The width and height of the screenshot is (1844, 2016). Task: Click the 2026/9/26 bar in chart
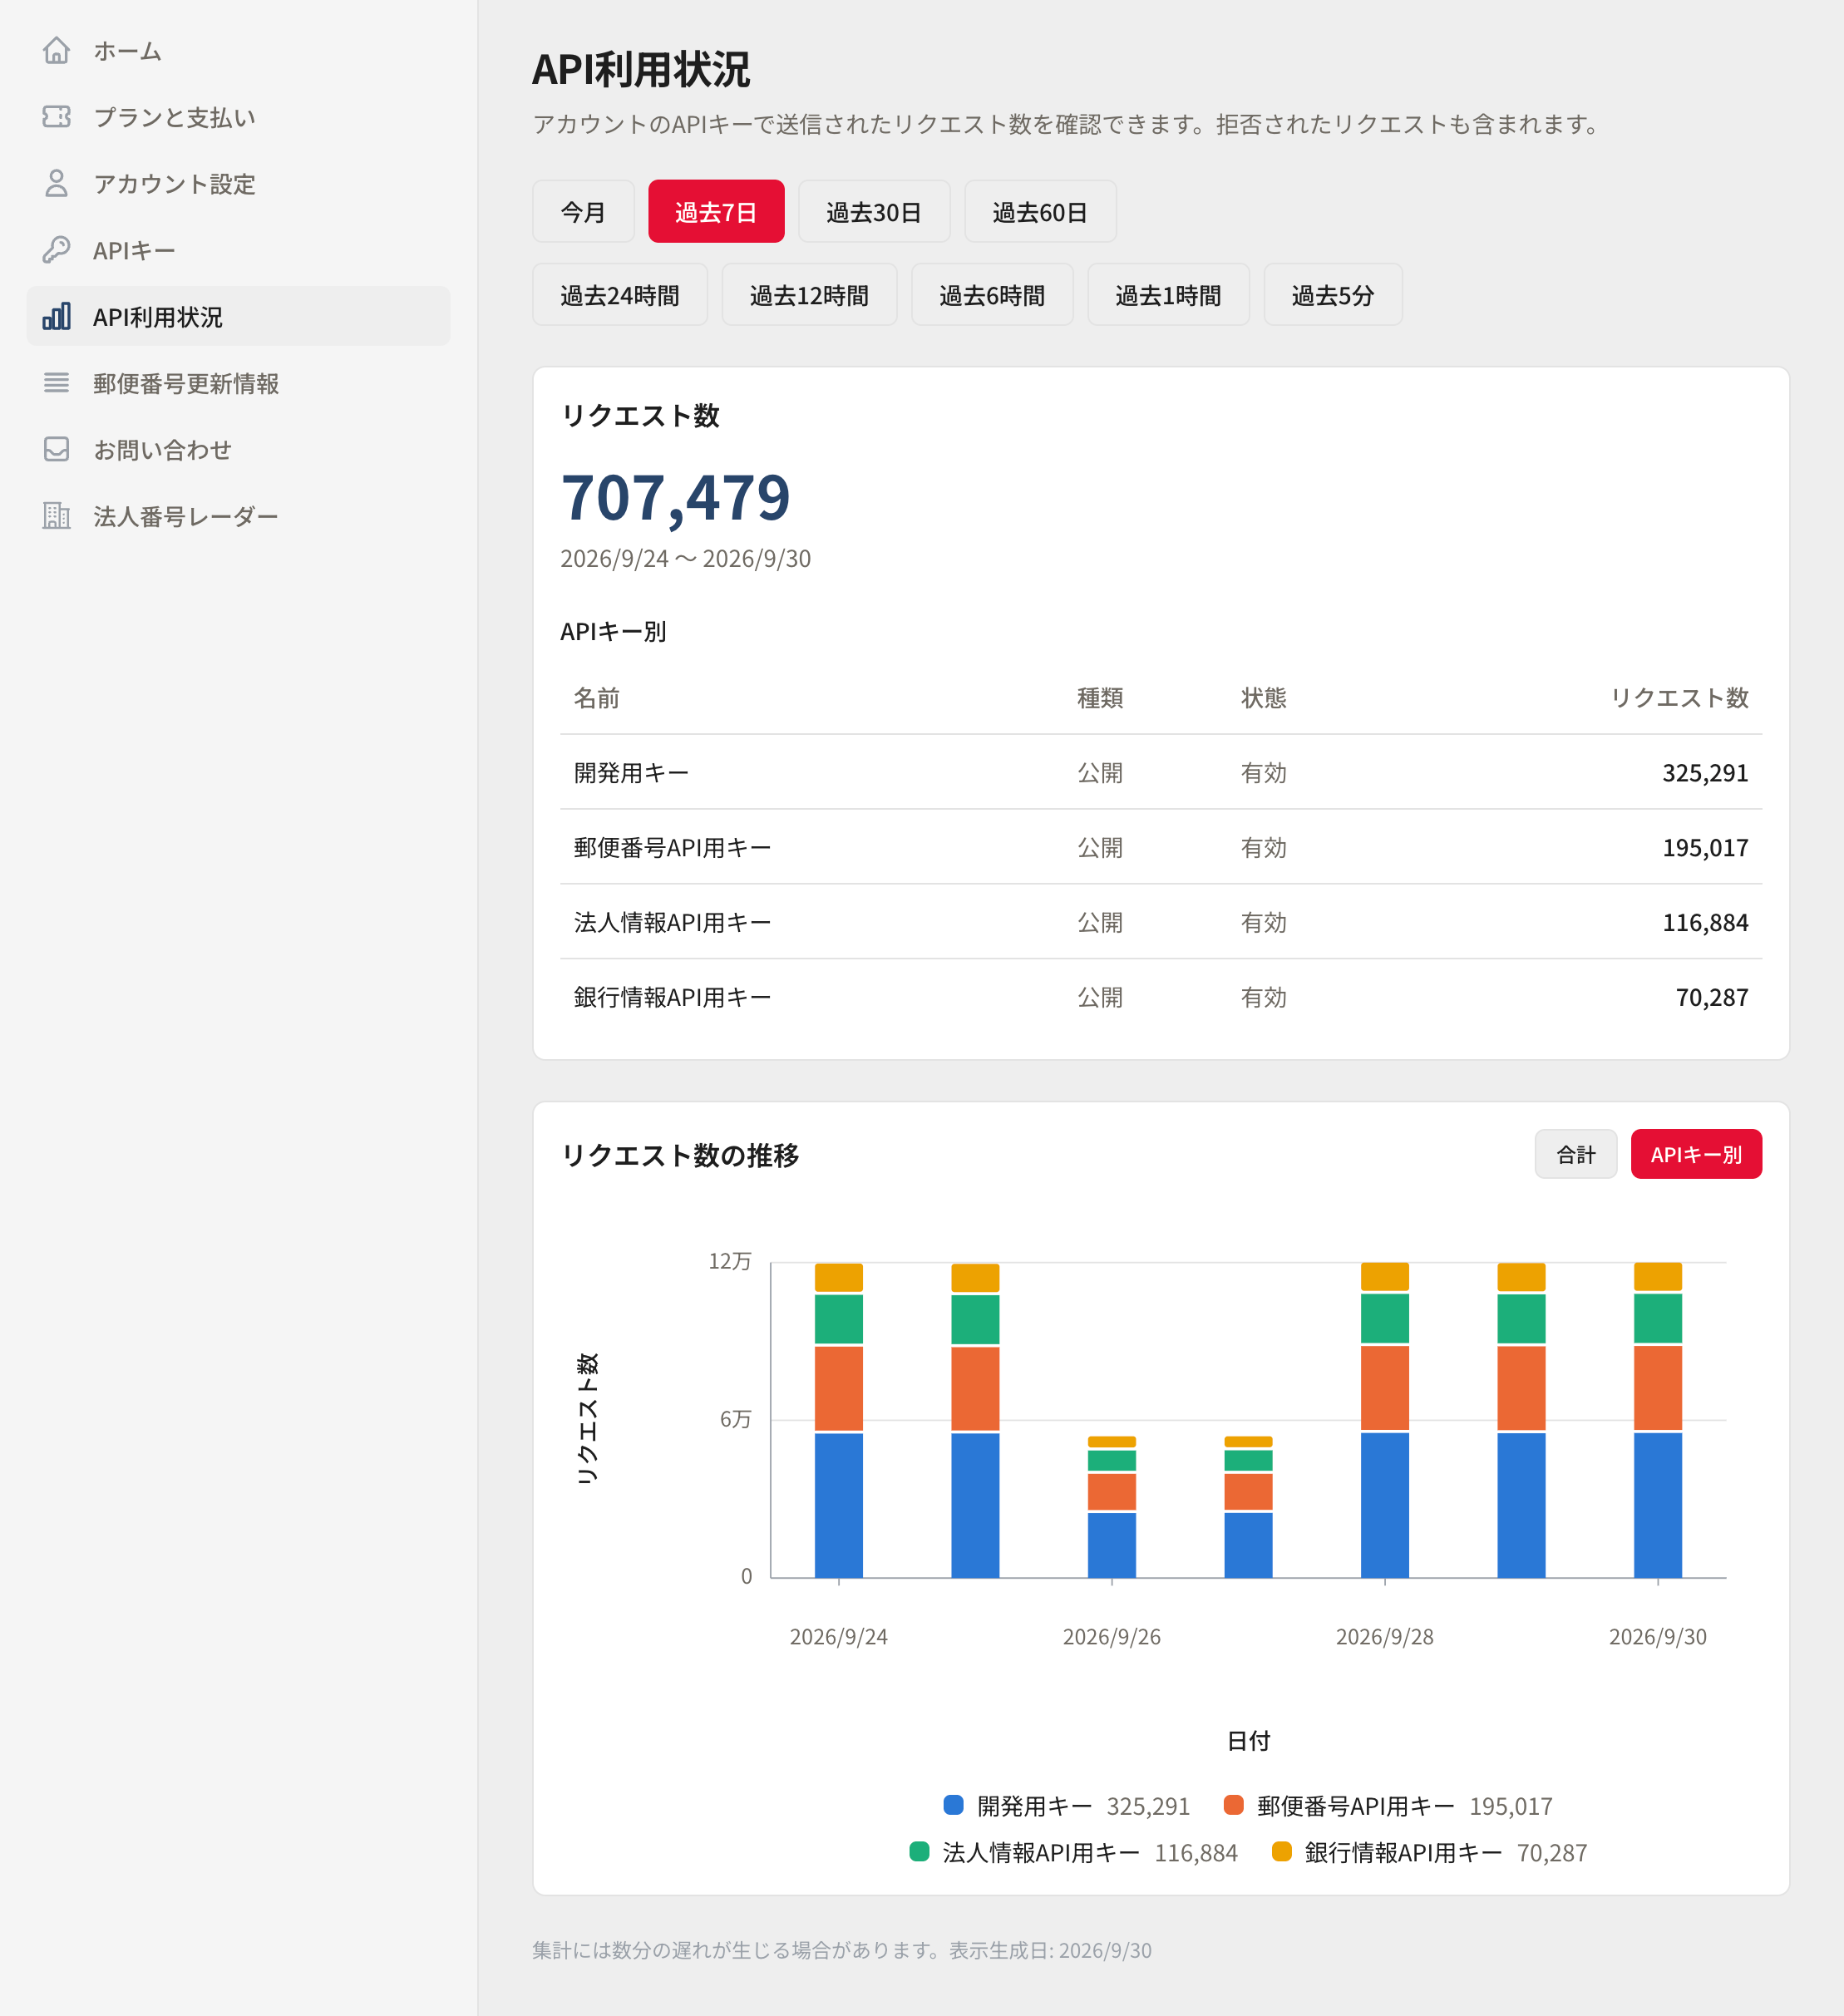[x=1112, y=1507]
